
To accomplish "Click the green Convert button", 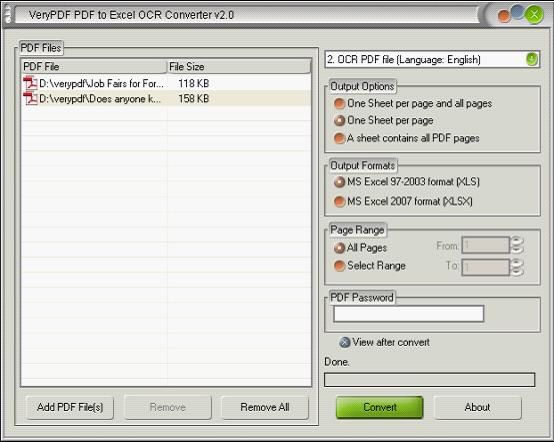I will pos(379,407).
